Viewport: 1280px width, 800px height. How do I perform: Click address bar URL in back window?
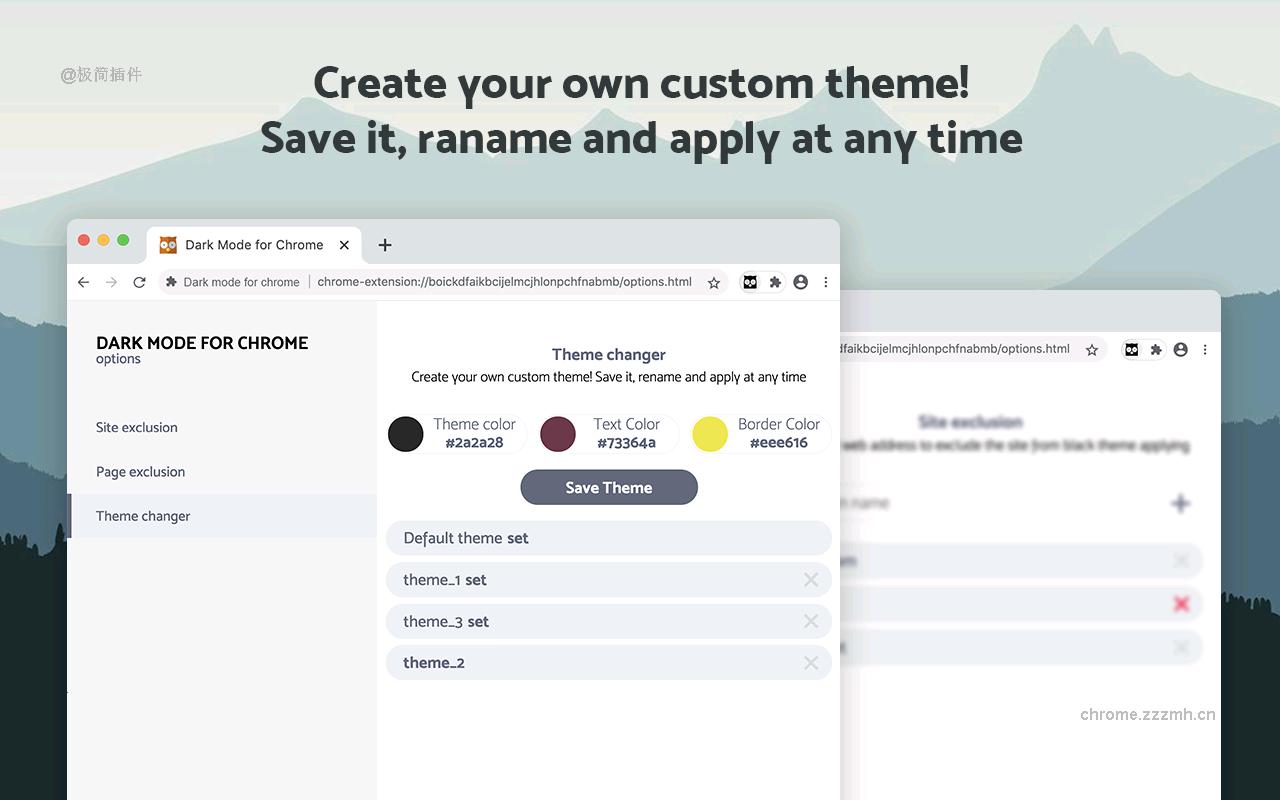click(956, 349)
